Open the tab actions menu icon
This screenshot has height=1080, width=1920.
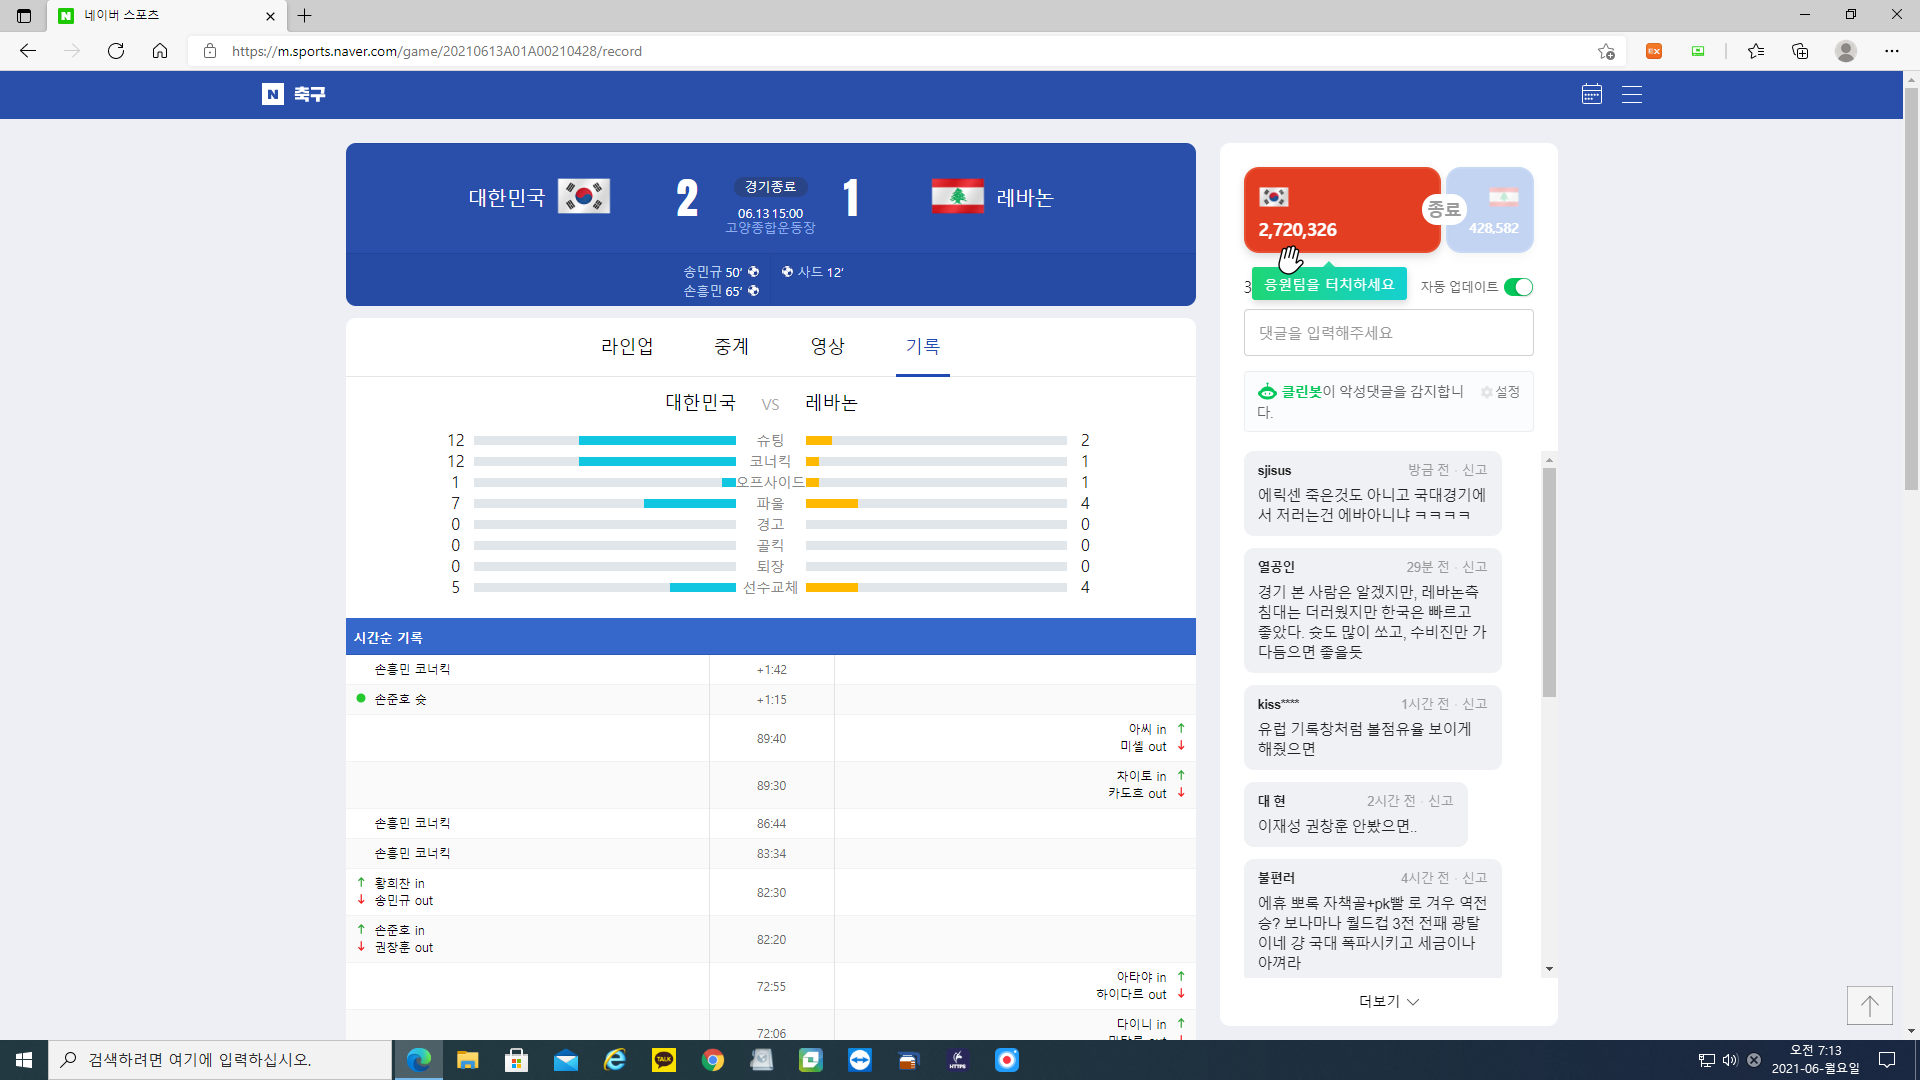click(x=24, y=16)
